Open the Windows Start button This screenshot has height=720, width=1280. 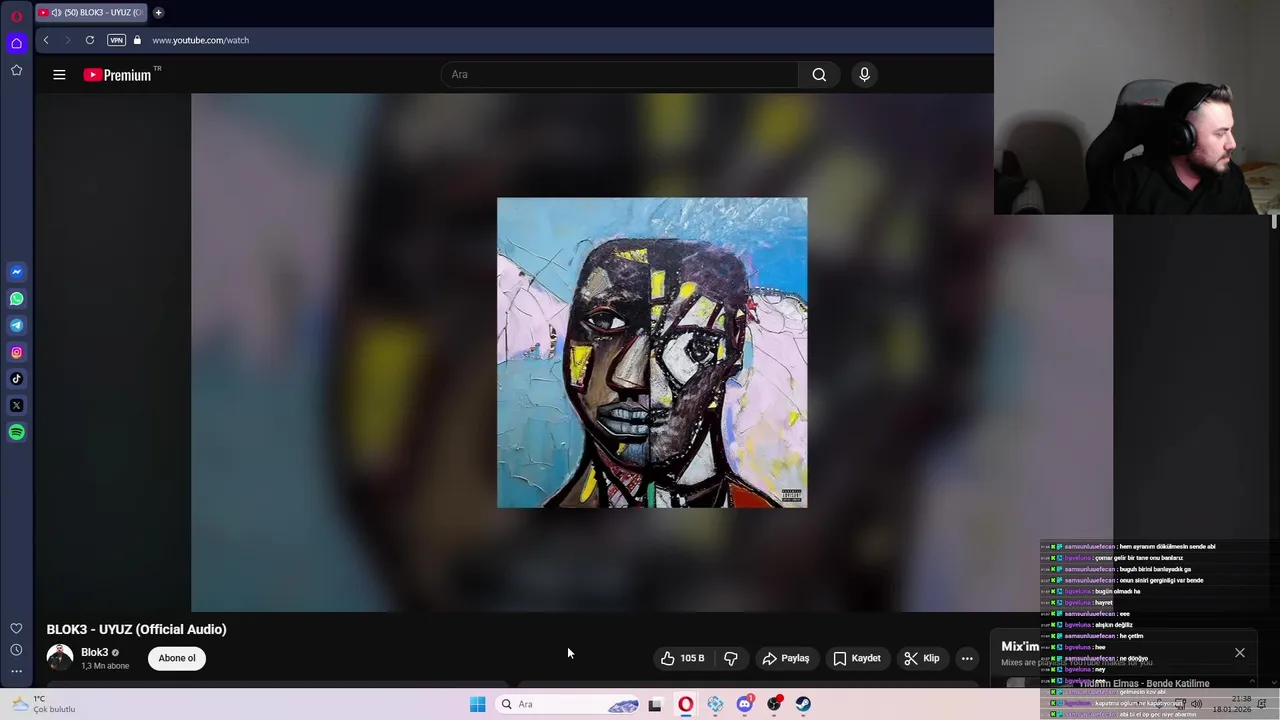tap(478, 704)
